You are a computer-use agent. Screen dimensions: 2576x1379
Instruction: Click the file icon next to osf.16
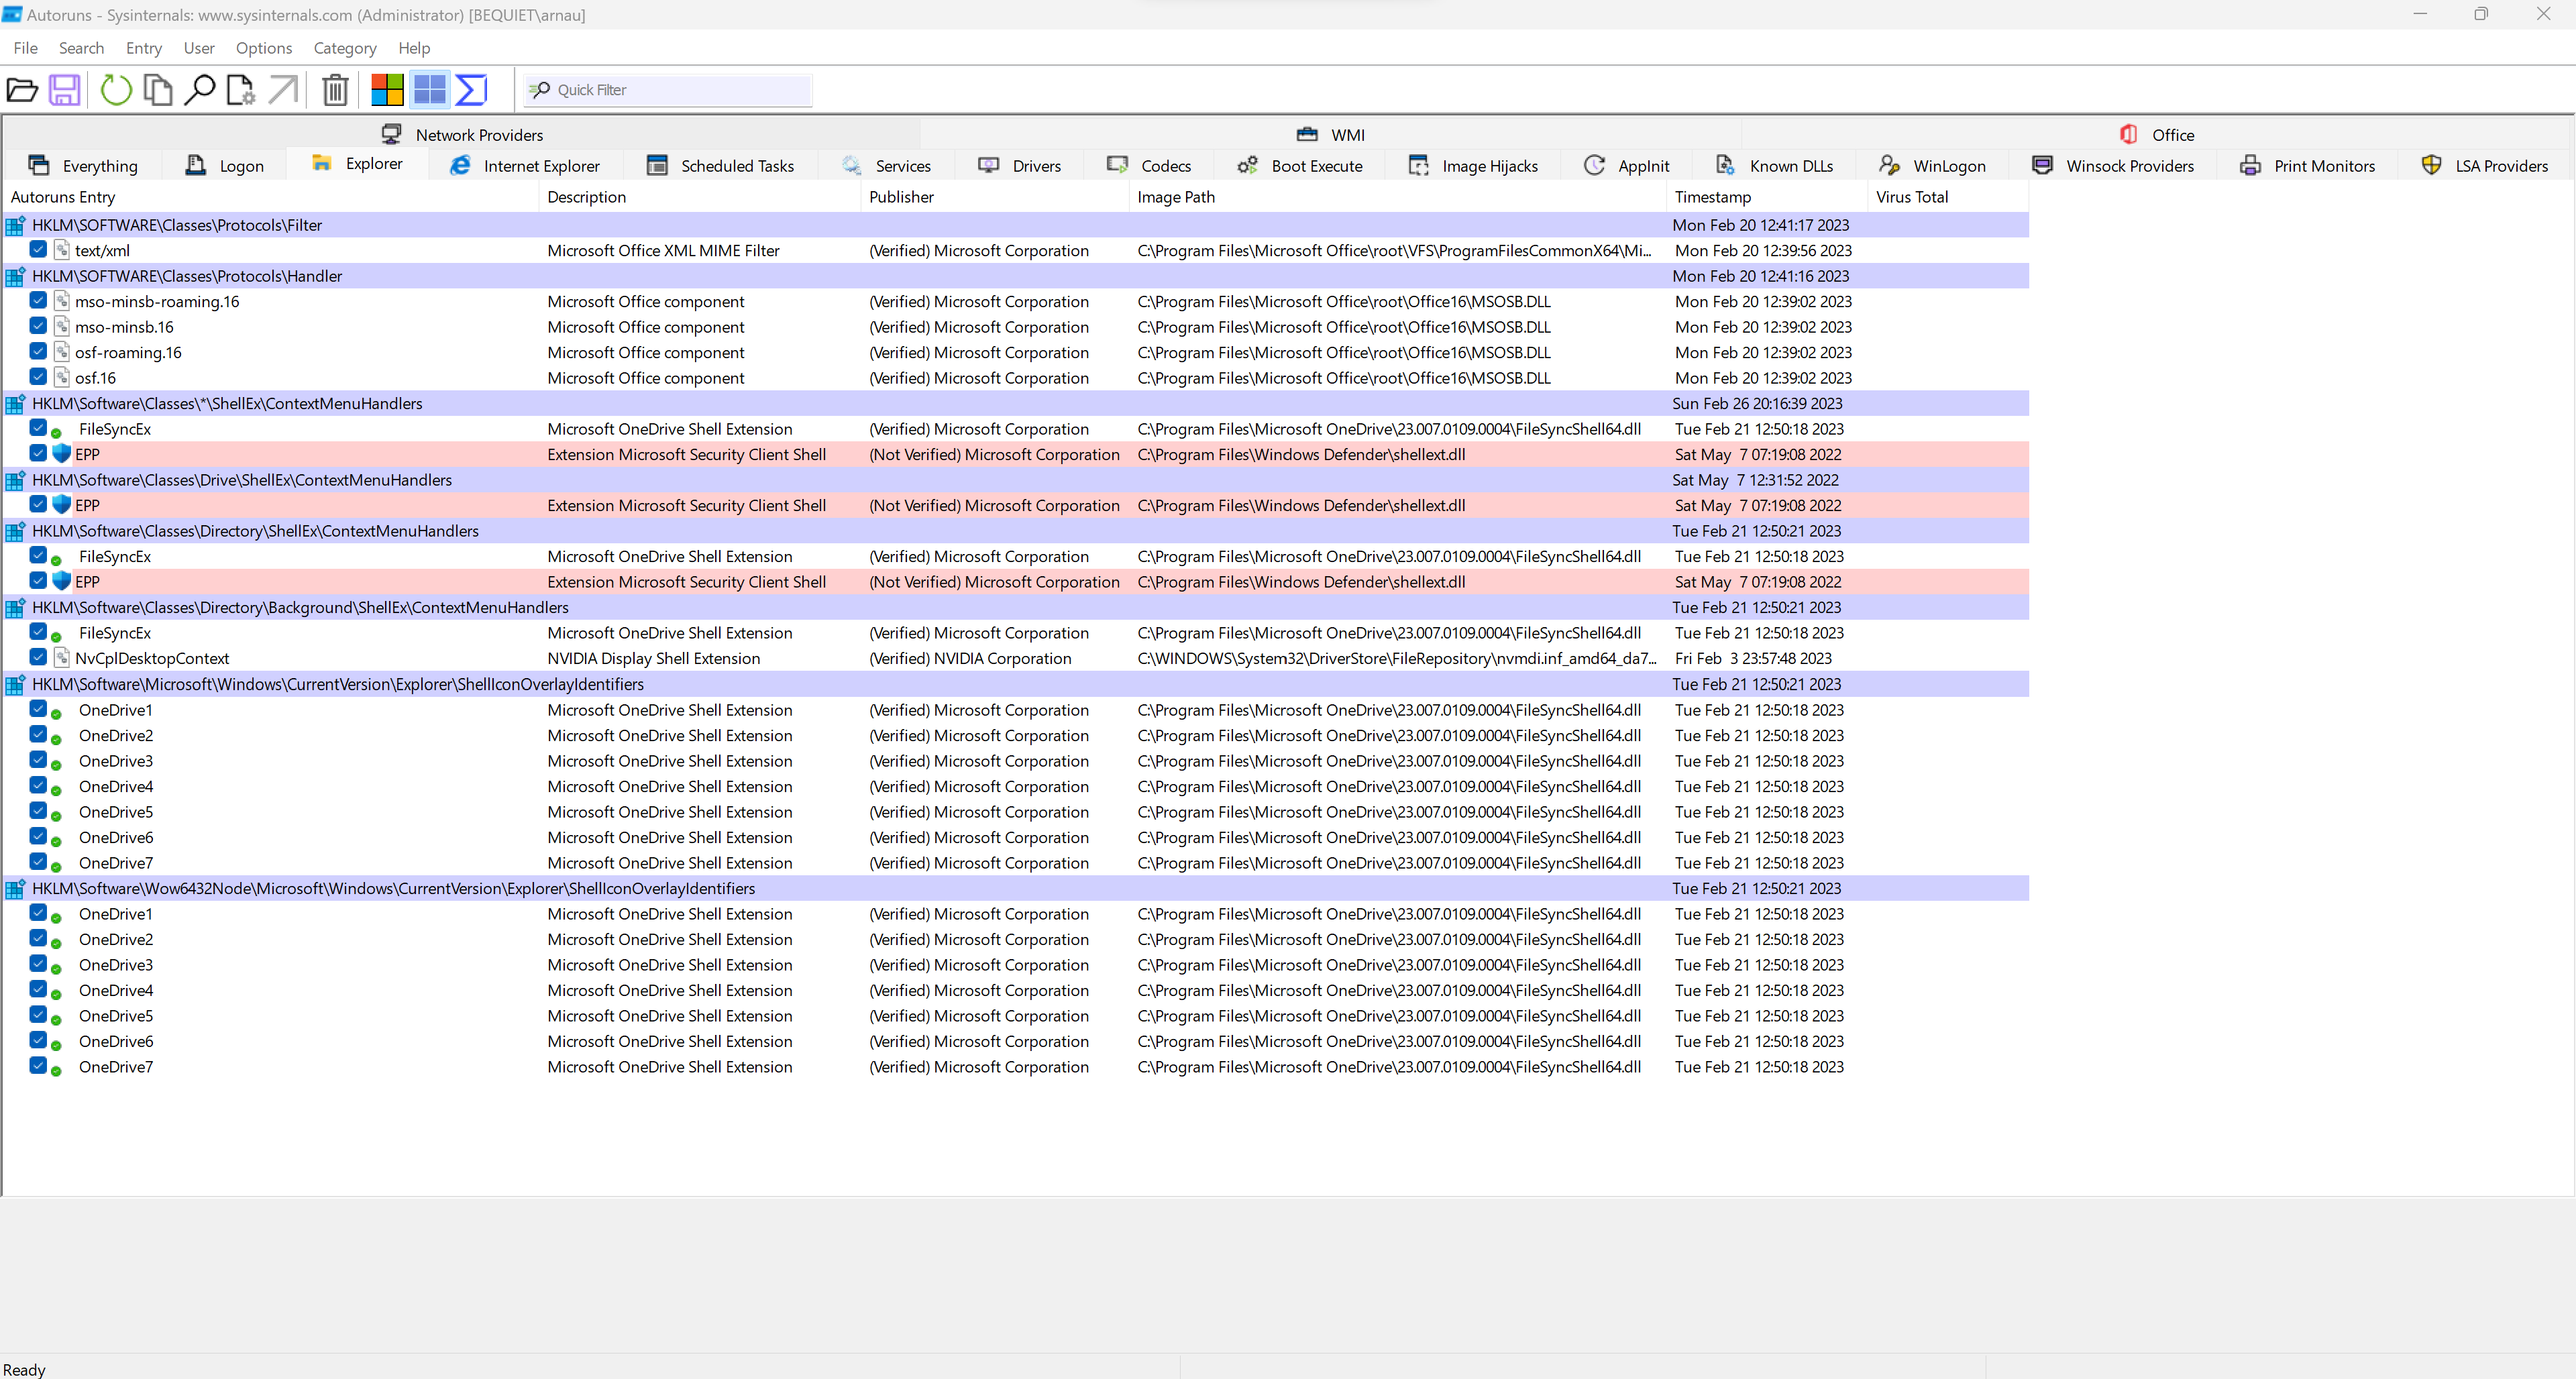(x=62, y=378)
